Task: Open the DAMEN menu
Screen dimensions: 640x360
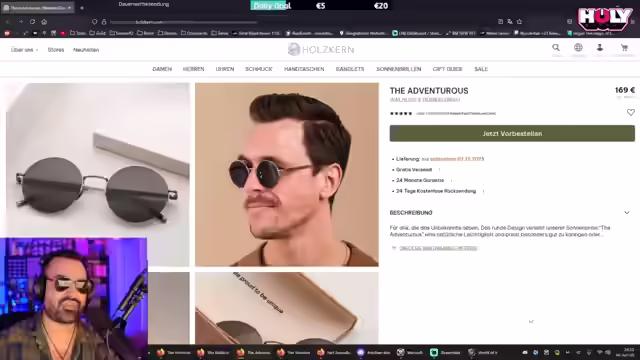Action: [162, 69]
